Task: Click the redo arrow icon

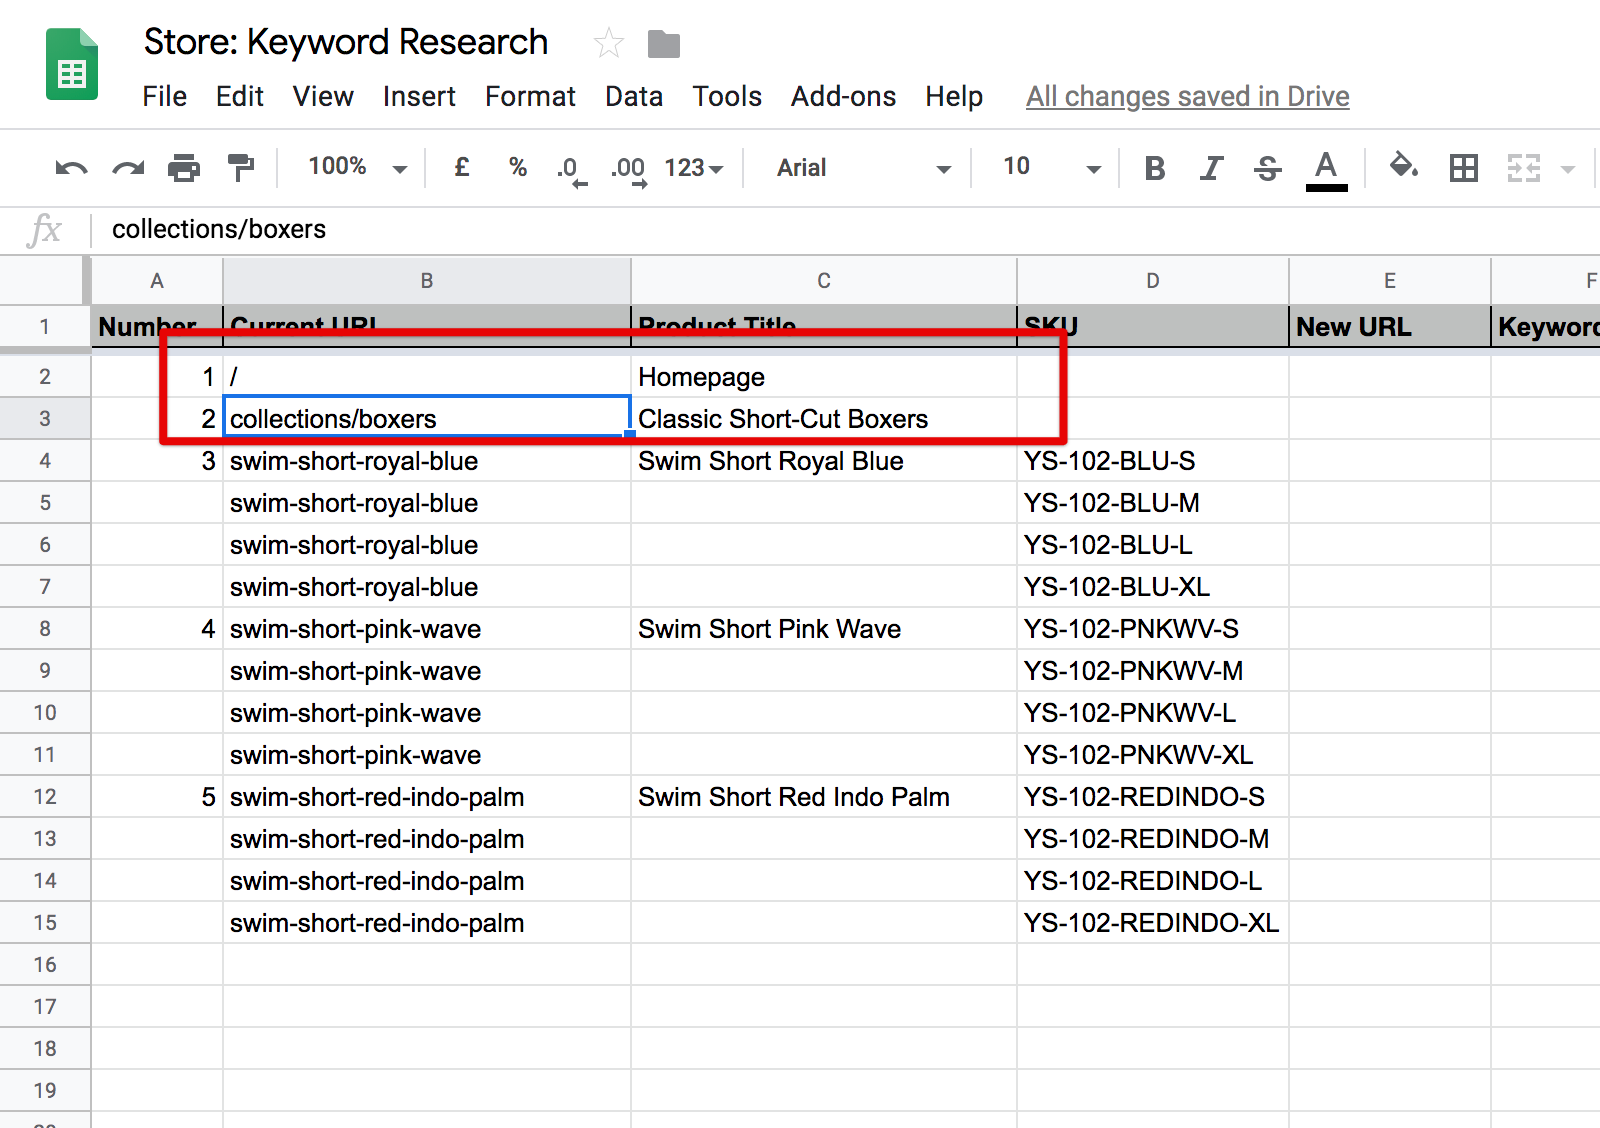Action: (x=127, y=168)
